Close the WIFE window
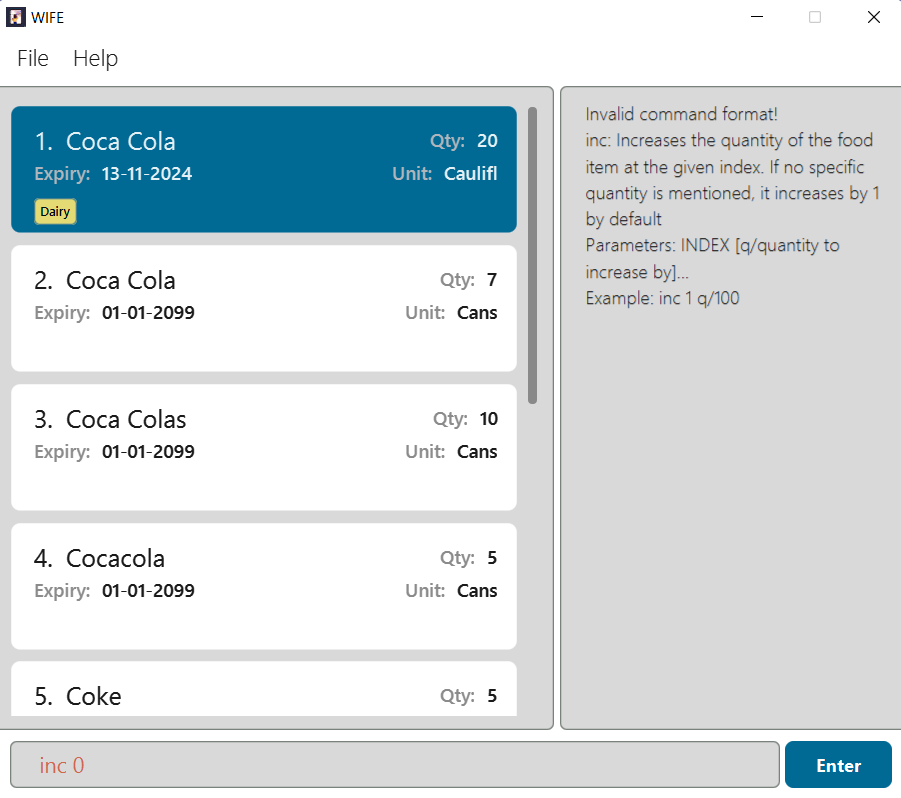Image resolution: width=901 pixels, height=798 pixels. 873,17
